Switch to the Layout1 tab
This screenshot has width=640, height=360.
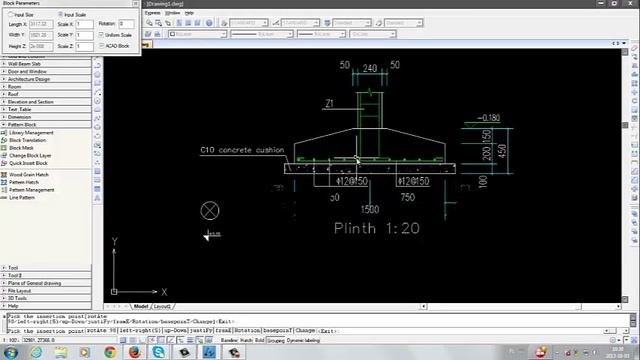[162, 306]
